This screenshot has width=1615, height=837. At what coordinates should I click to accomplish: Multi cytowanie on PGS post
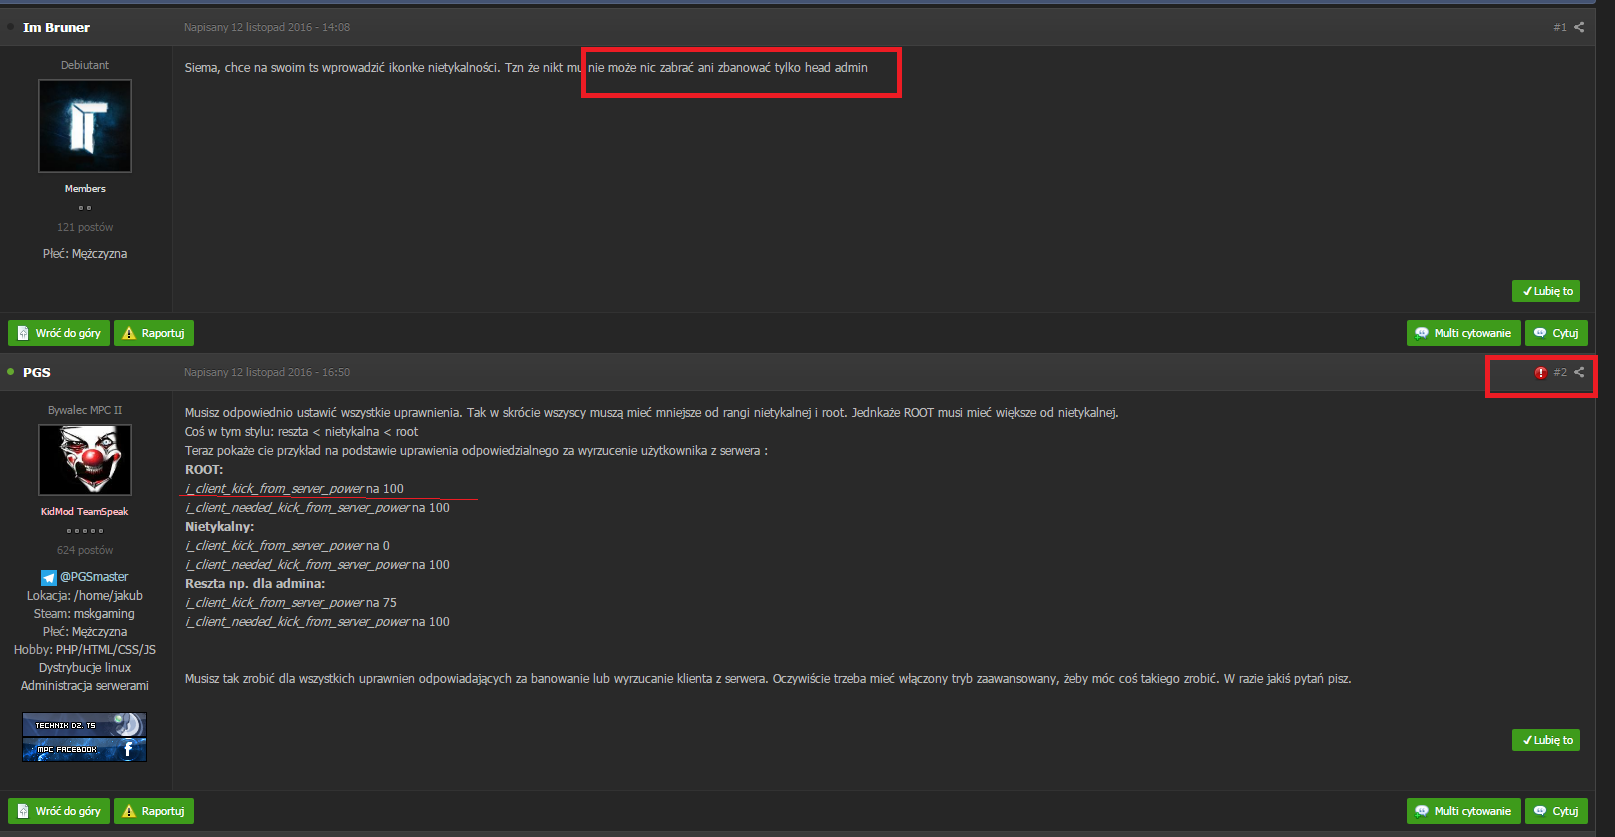(x=1464, y=811)
